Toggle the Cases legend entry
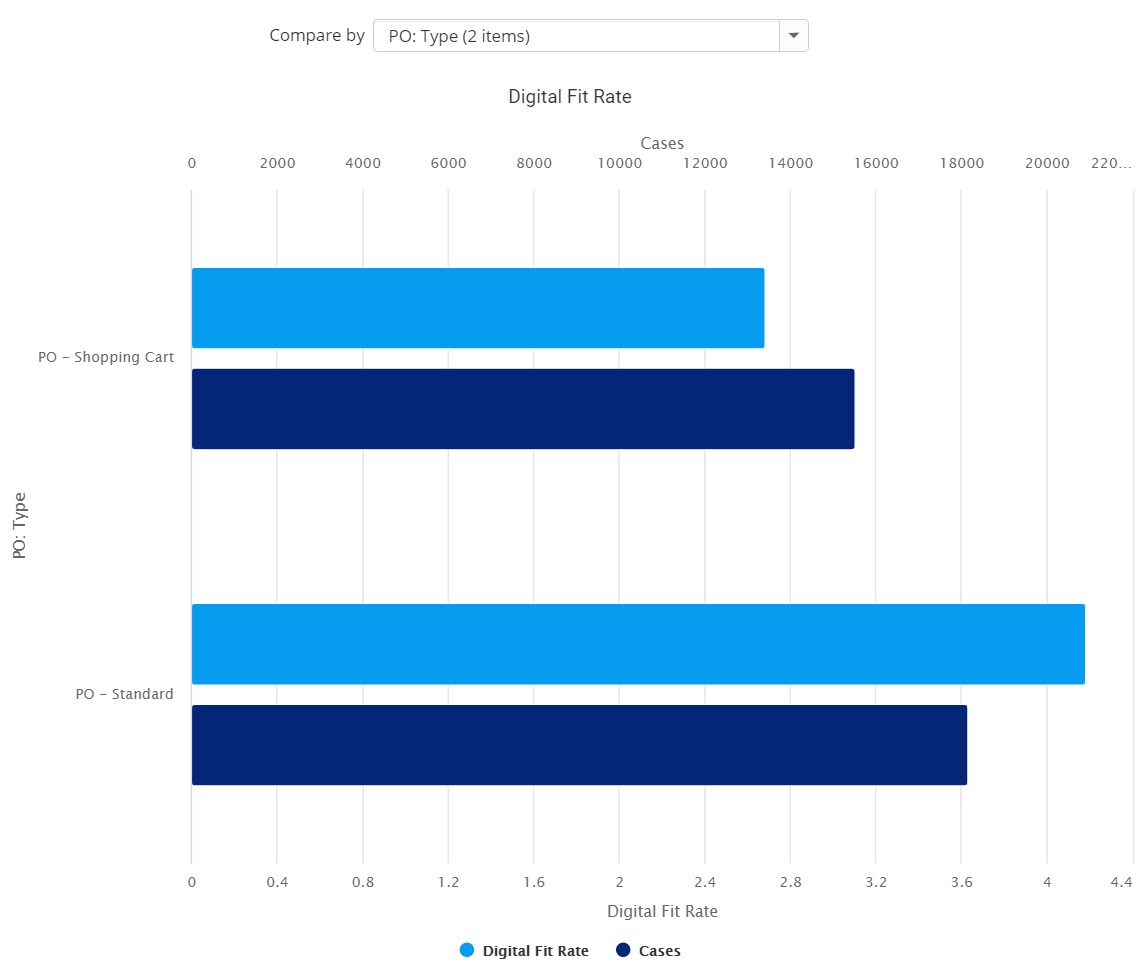Screen dimensions: 1140x977 click(648, 950)
